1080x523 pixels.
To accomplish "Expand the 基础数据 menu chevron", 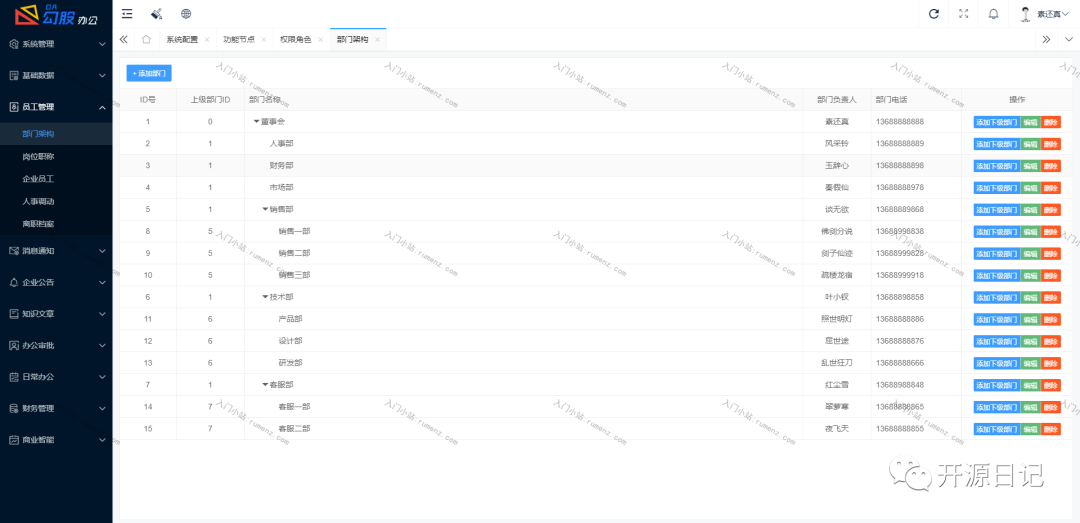I will [x=102, y=75].
